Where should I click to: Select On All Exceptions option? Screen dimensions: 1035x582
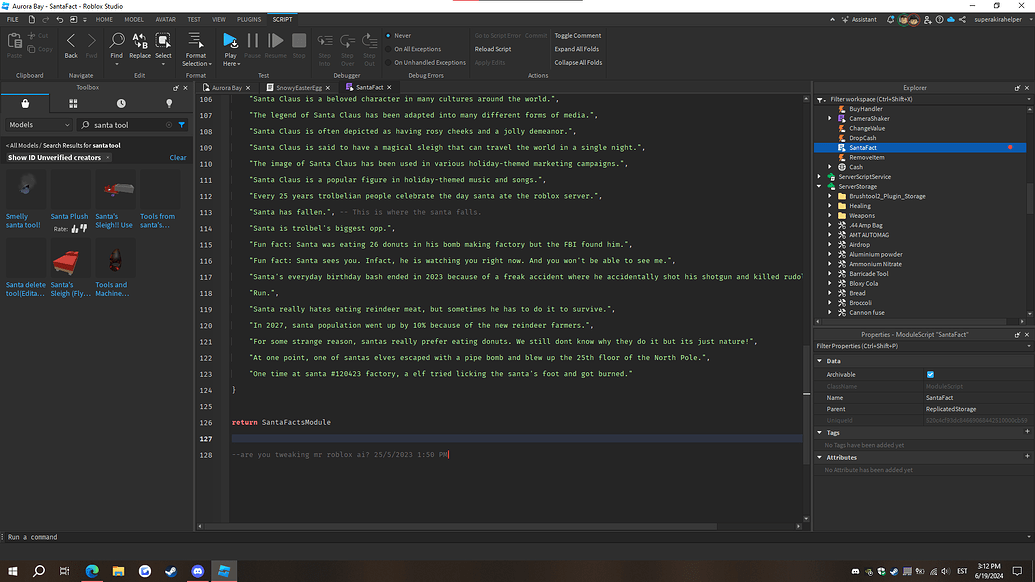[x=413, y=49]
